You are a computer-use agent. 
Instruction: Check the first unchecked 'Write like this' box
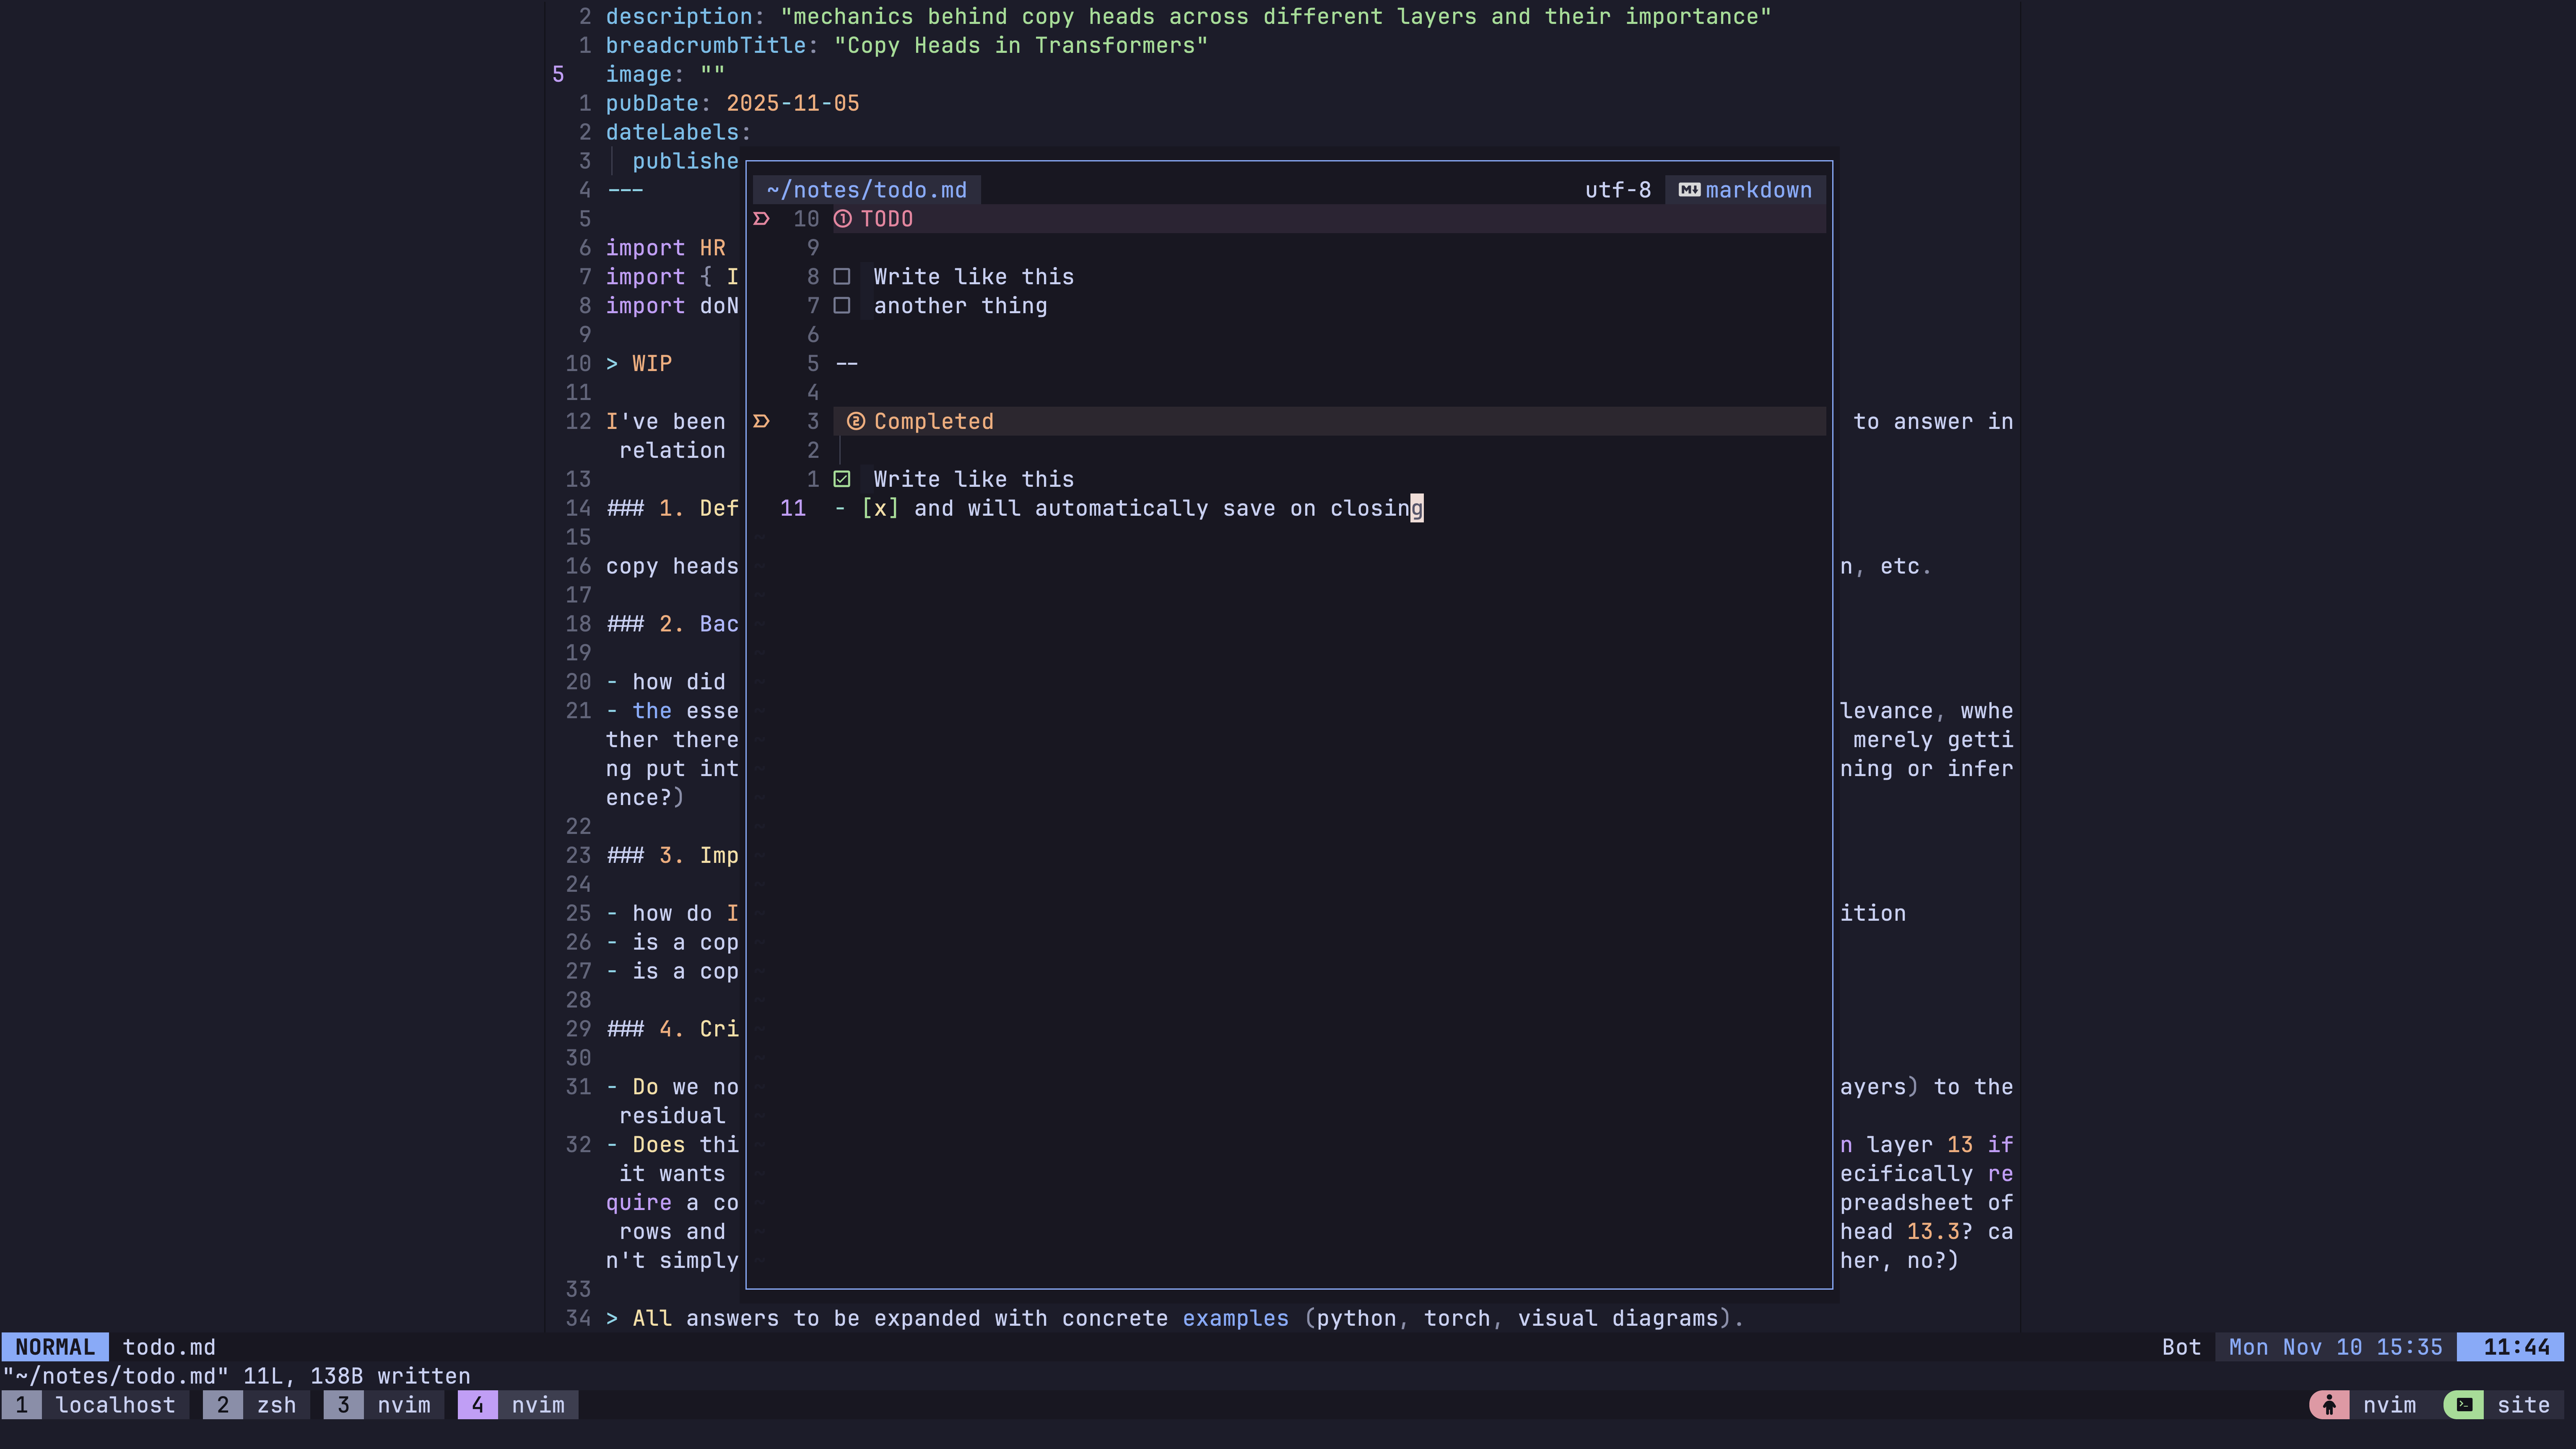click(x=842, y=277)
